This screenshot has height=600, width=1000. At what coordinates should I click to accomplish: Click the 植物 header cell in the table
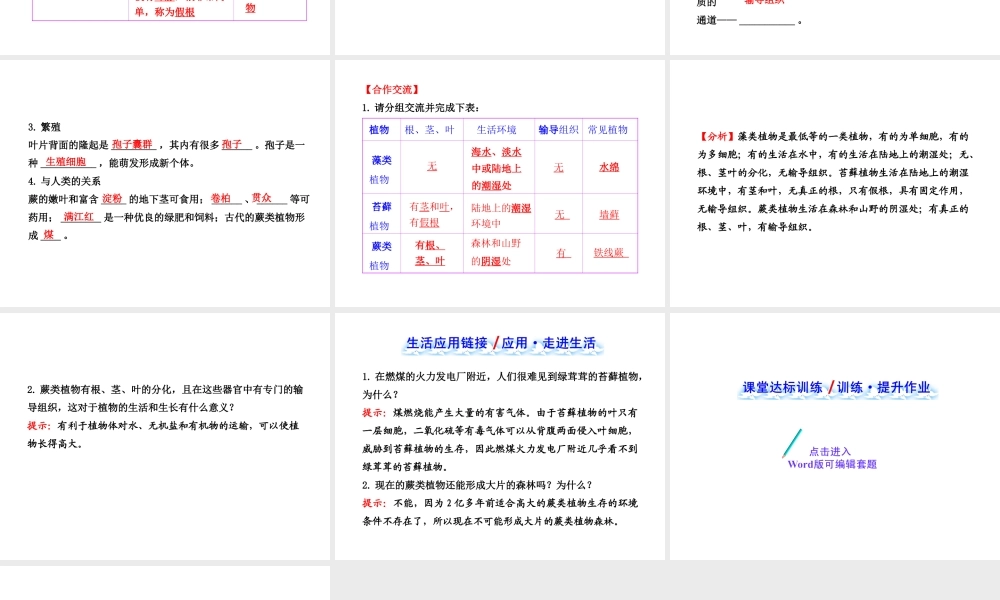click(x=379, y=129)
